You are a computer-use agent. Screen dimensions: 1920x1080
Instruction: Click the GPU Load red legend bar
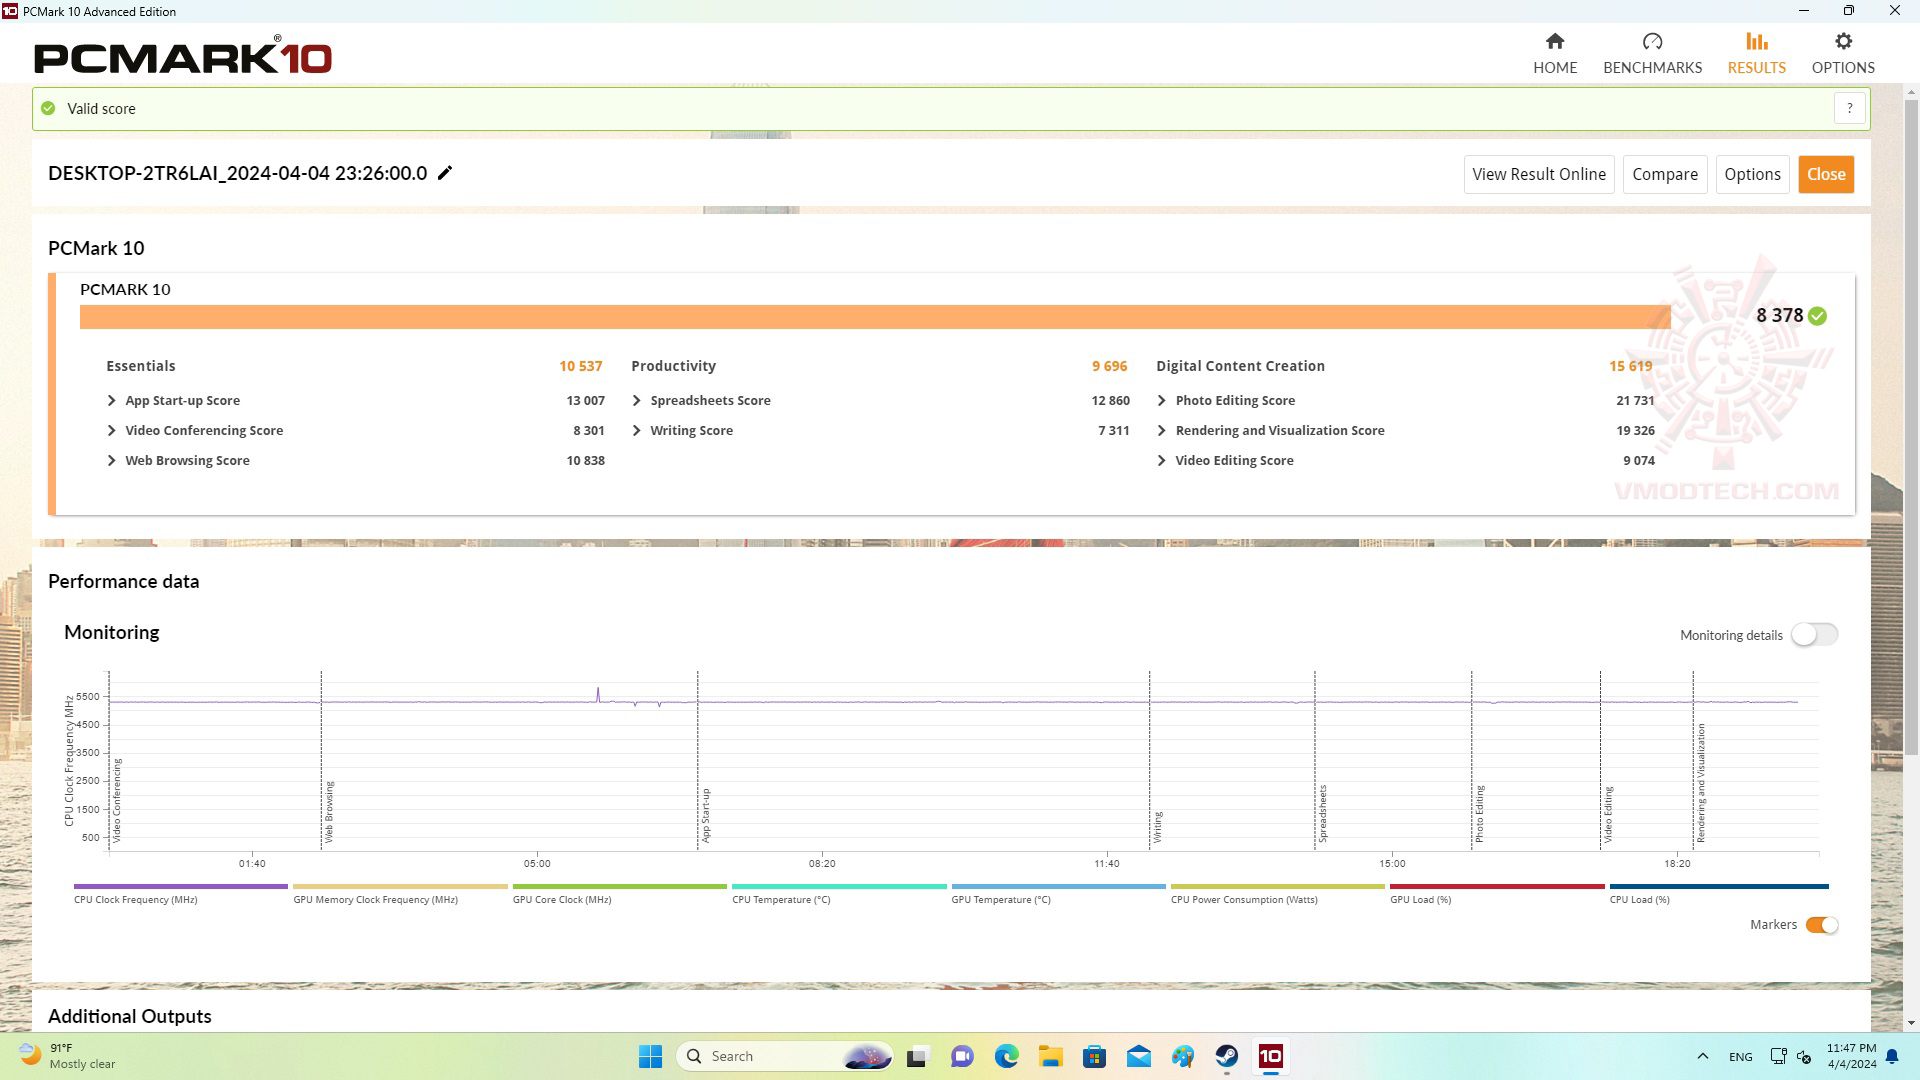pos(1496,887)
